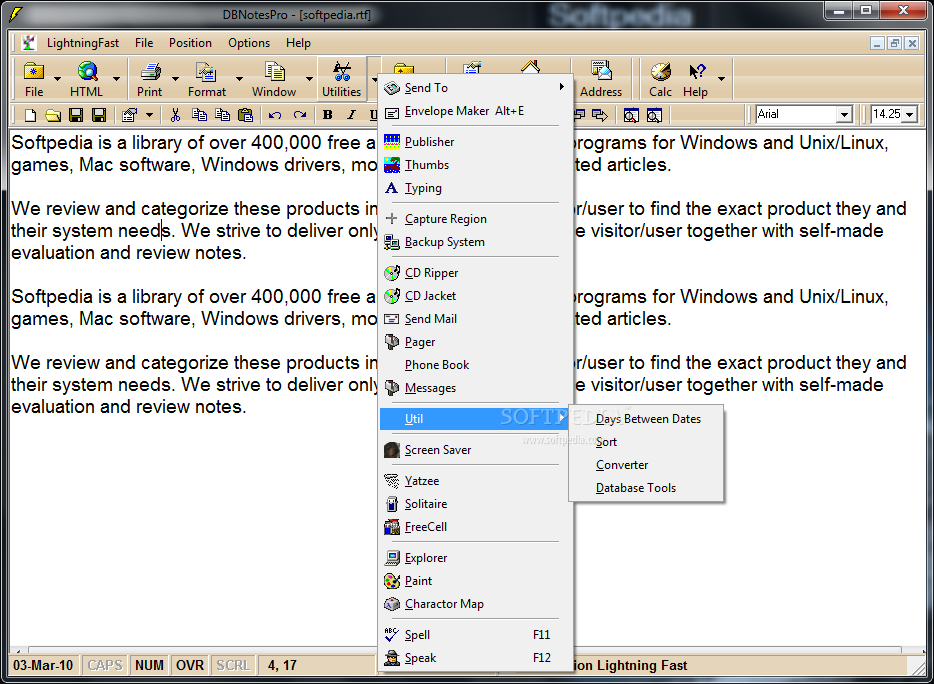
Task: Launch Solitaire from menu
Action: (x=476, y=504)
